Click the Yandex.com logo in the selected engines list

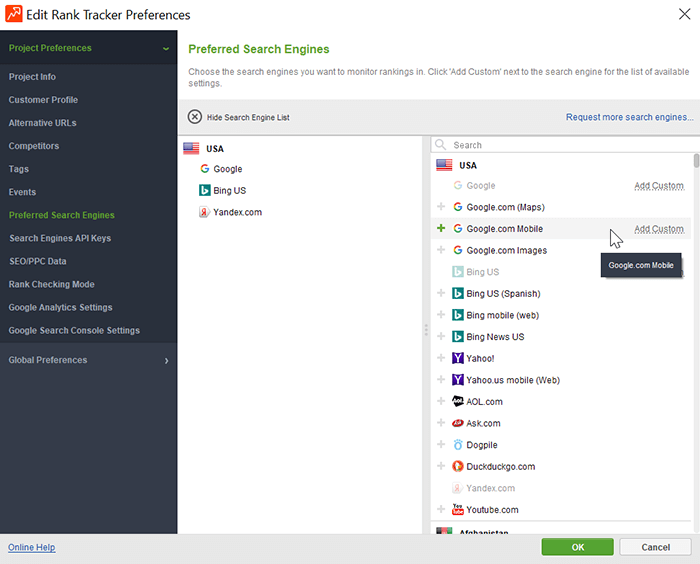pyautogui.click(x=204, y=212)
